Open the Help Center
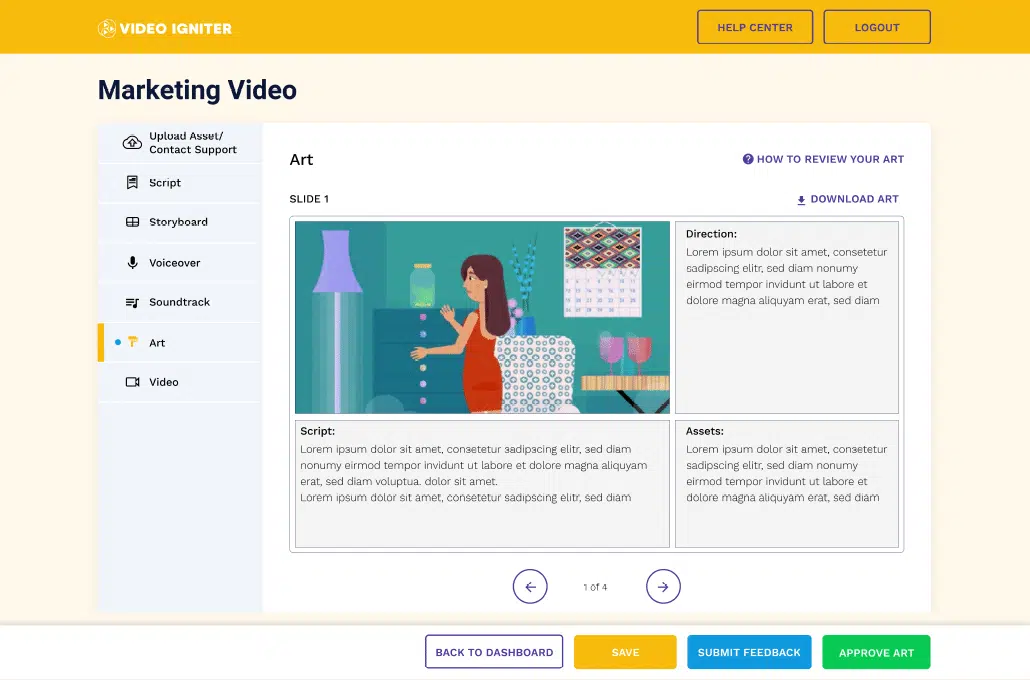Image resolution: width=1030 pixels, height=680 pixels. pyautogui.click(x=754, y=27)
